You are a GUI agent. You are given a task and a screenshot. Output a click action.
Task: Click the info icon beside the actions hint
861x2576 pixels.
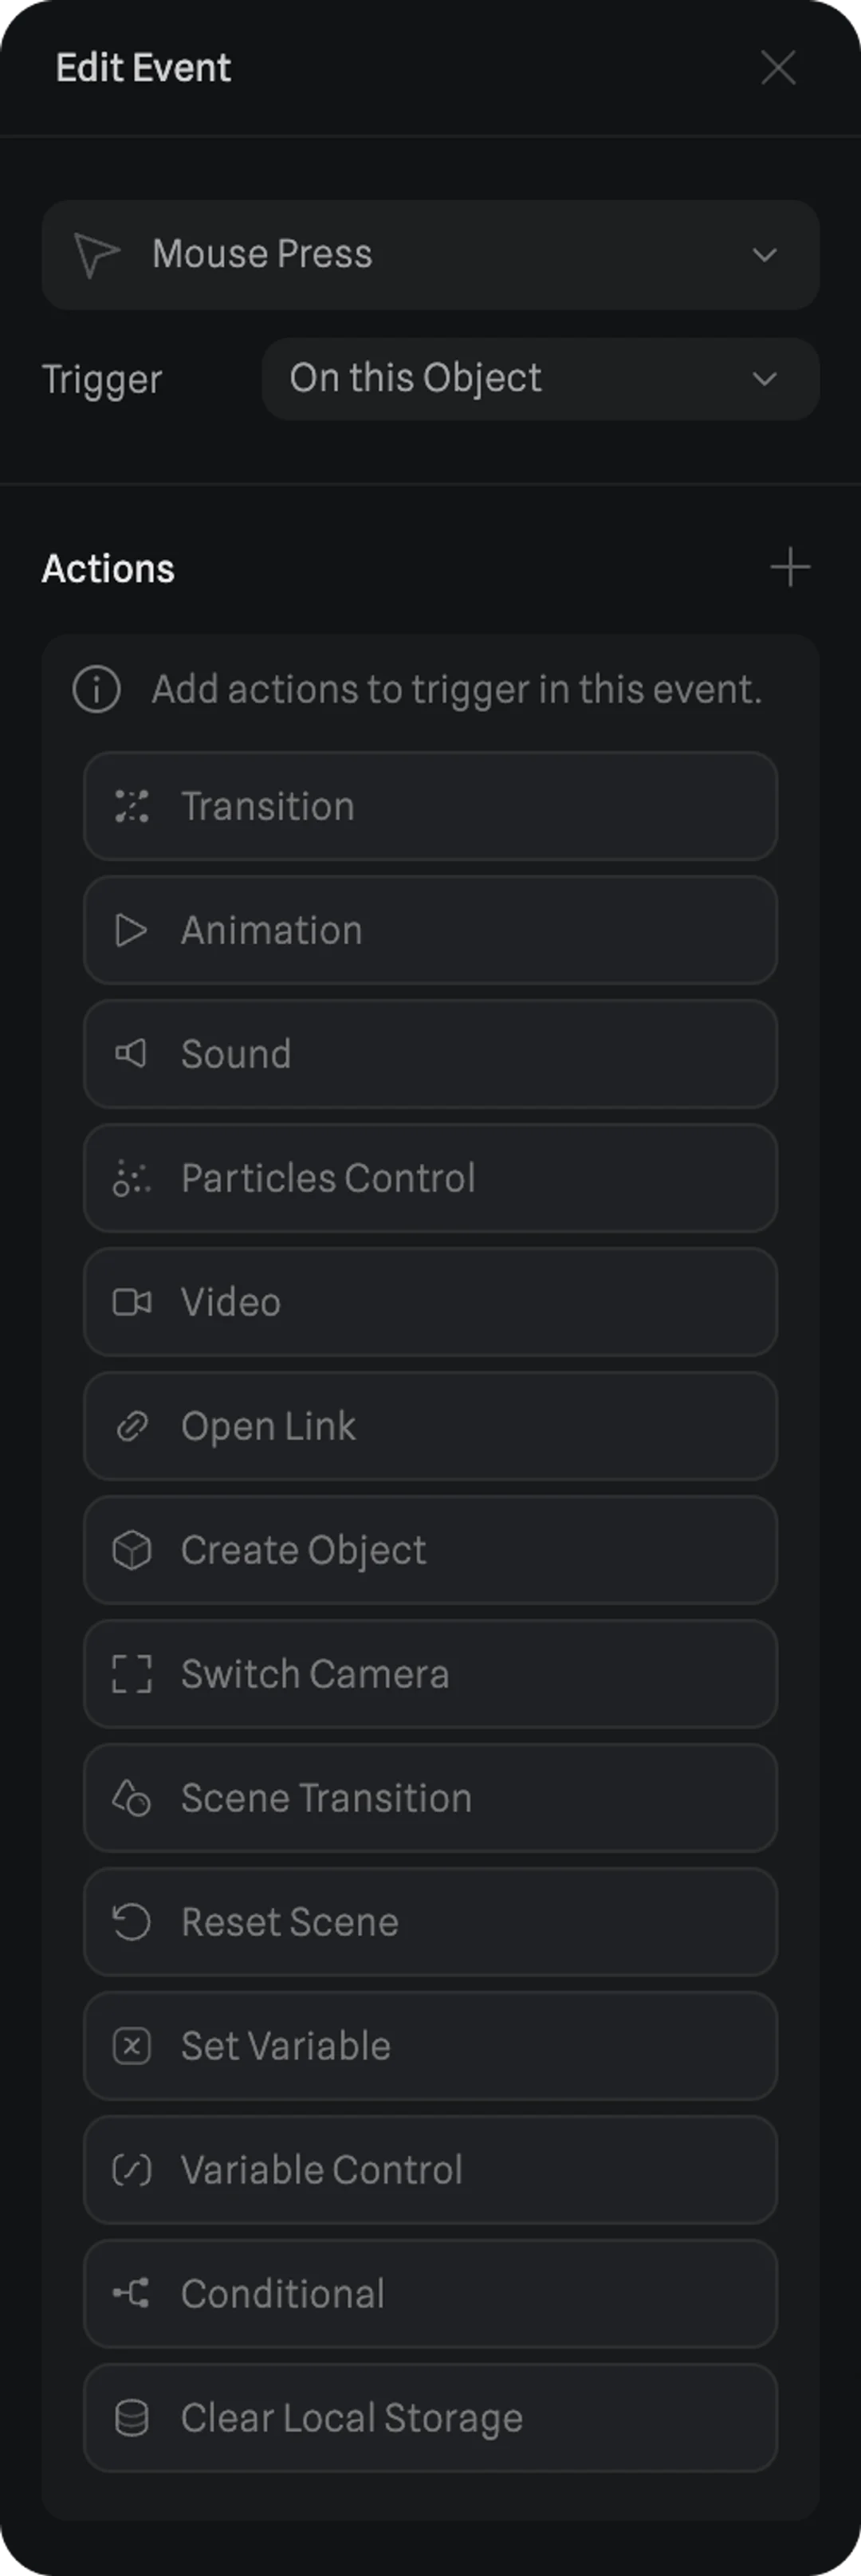tap(97, 689)
